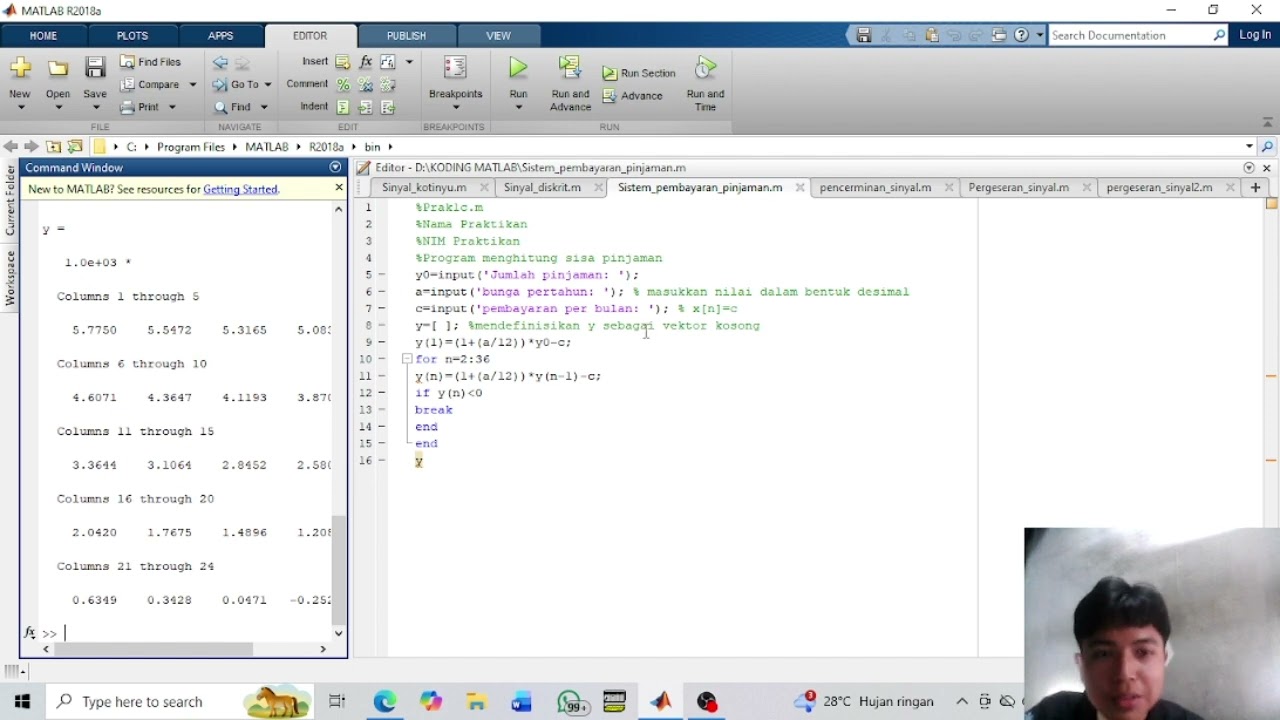The image size is (1280, 720).
Task: Go up one folder level icon
Action: 54,146
